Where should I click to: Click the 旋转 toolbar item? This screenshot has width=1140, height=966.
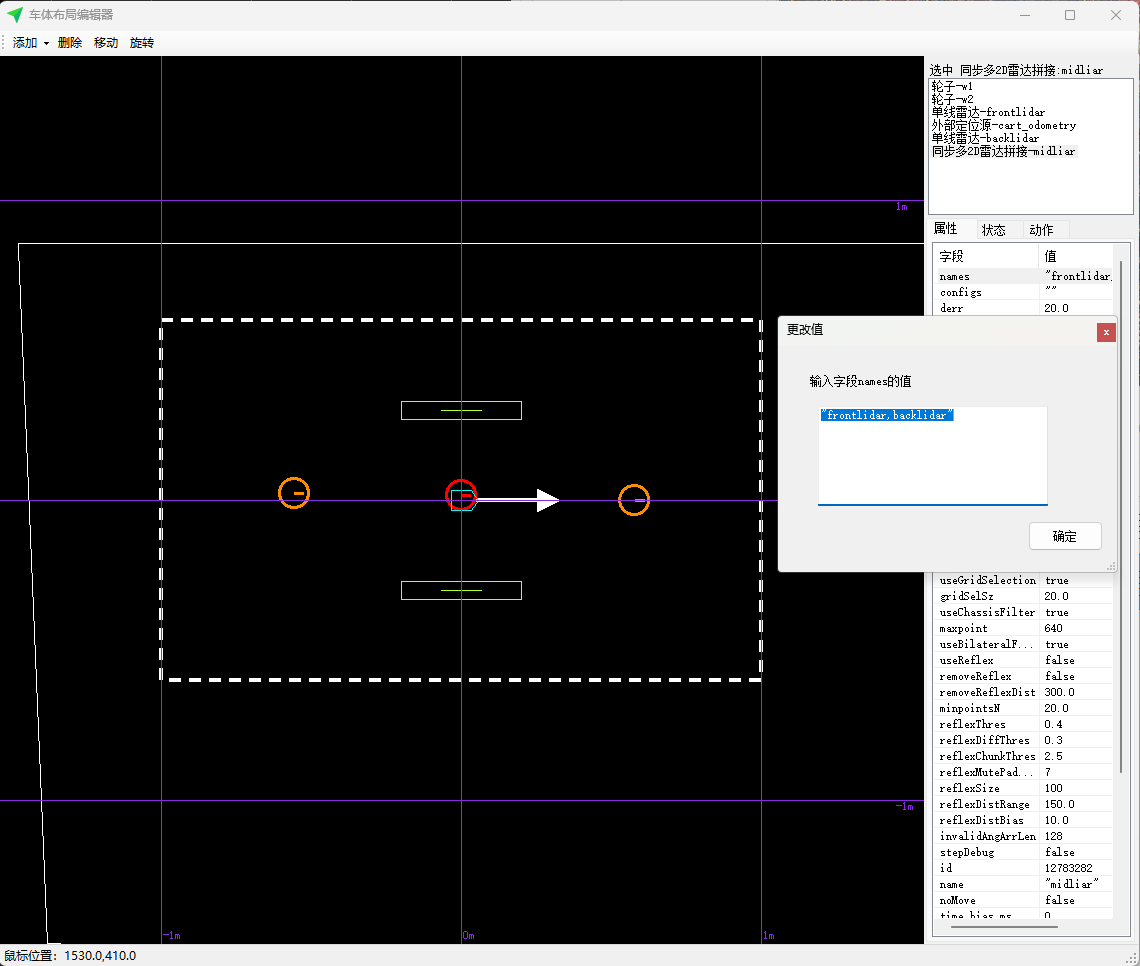142,43
